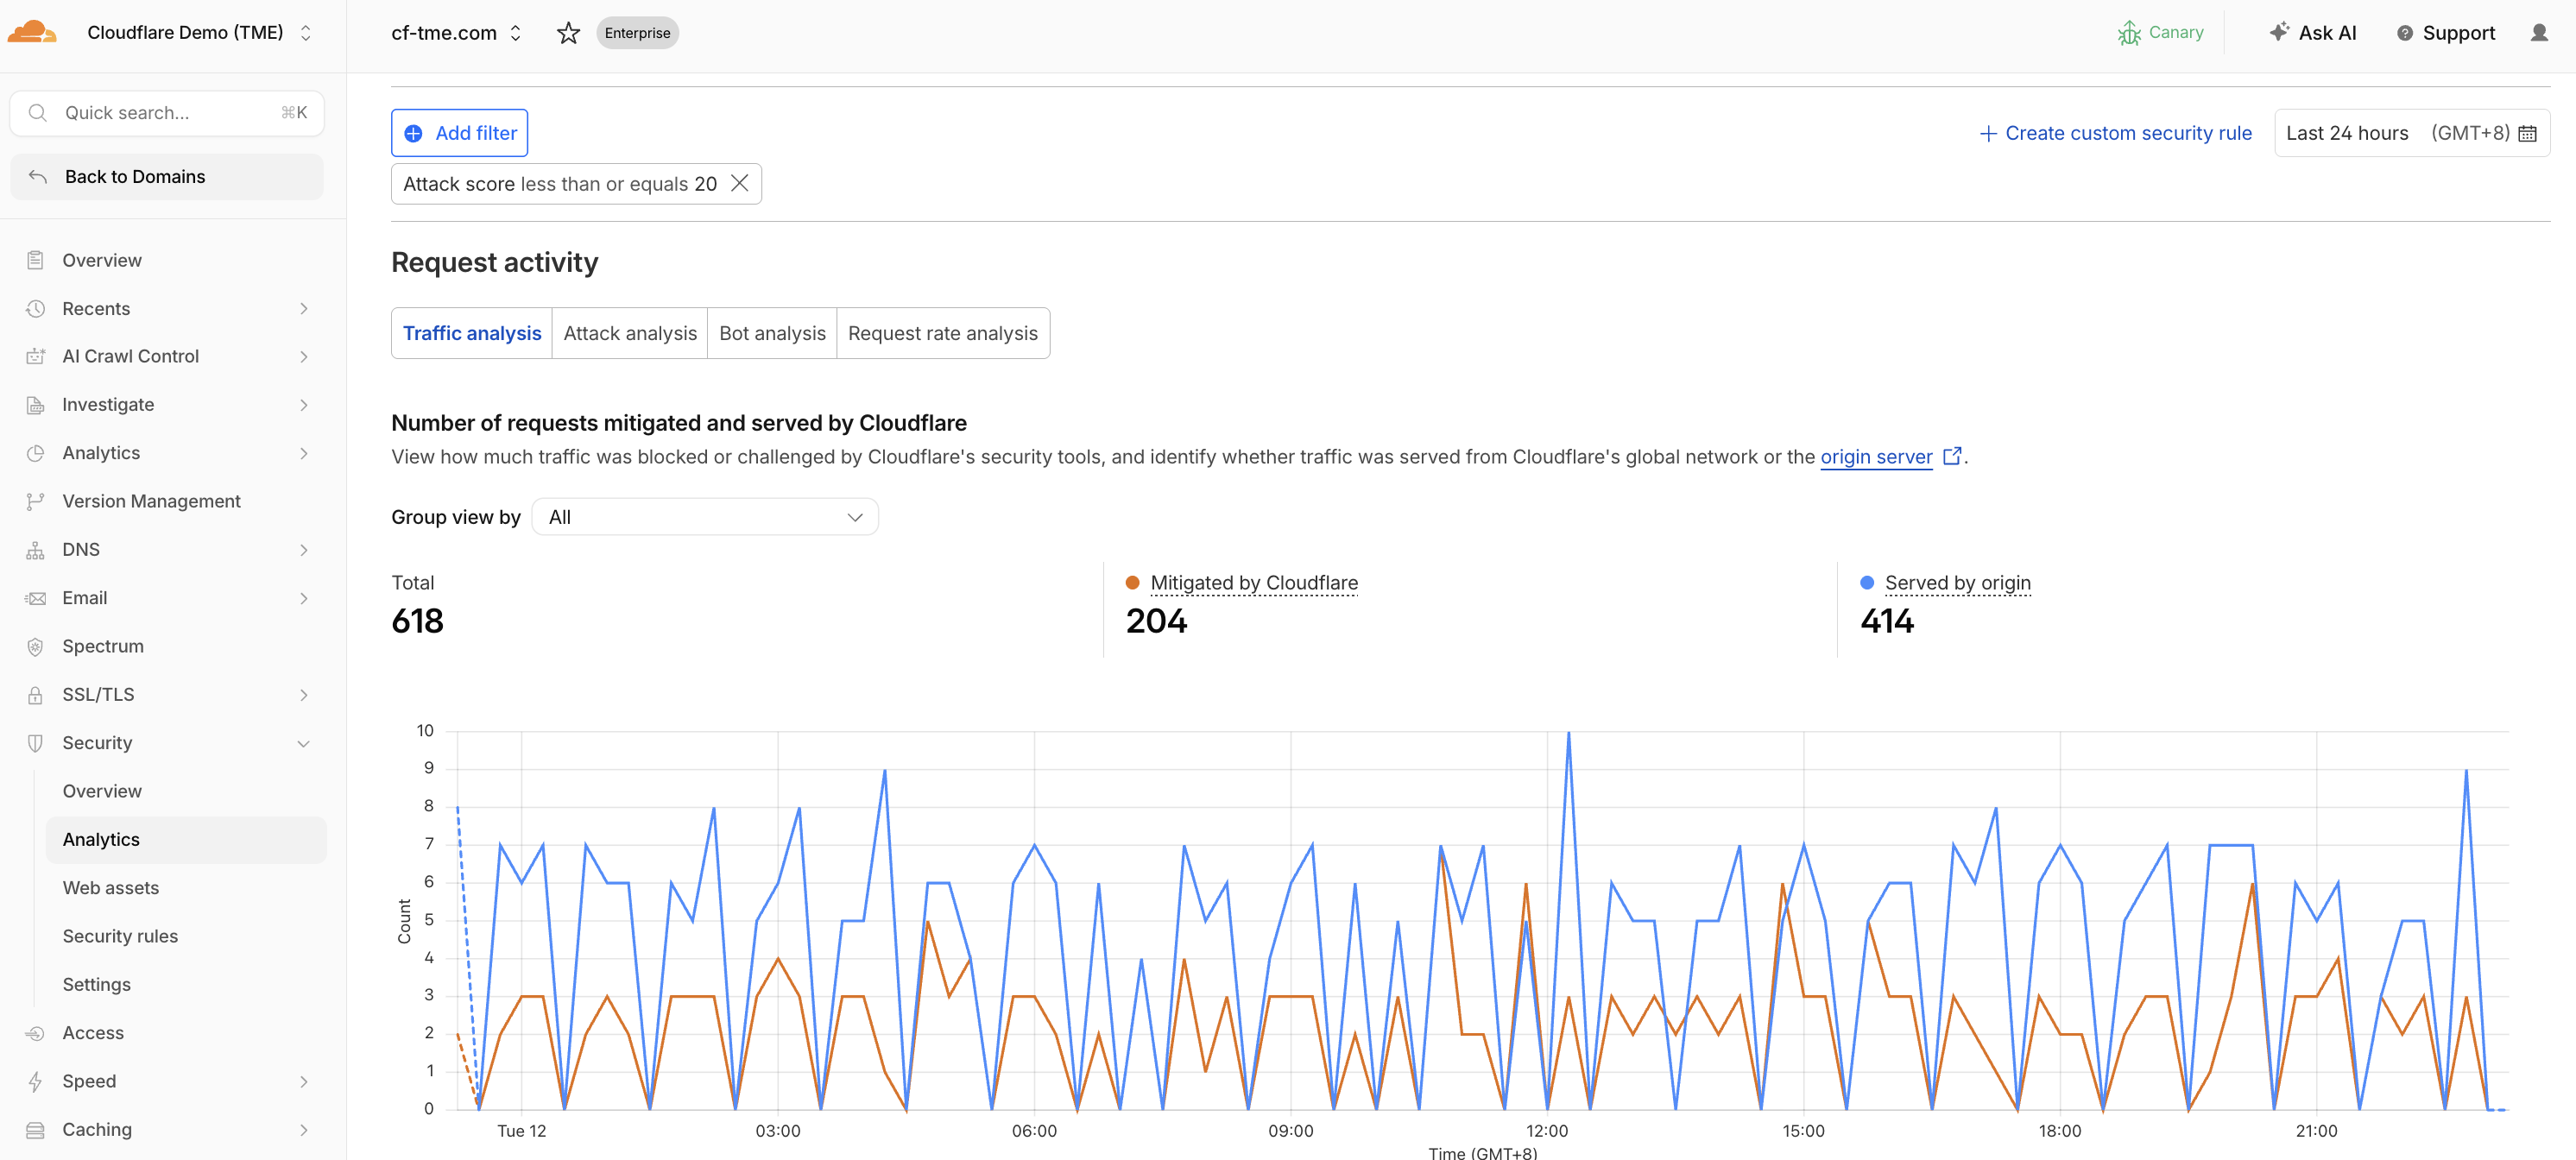The width and height of the screenshot is (2576, 1160).
Task: Click the Served by origin label
Action: tap(1957, 582)
